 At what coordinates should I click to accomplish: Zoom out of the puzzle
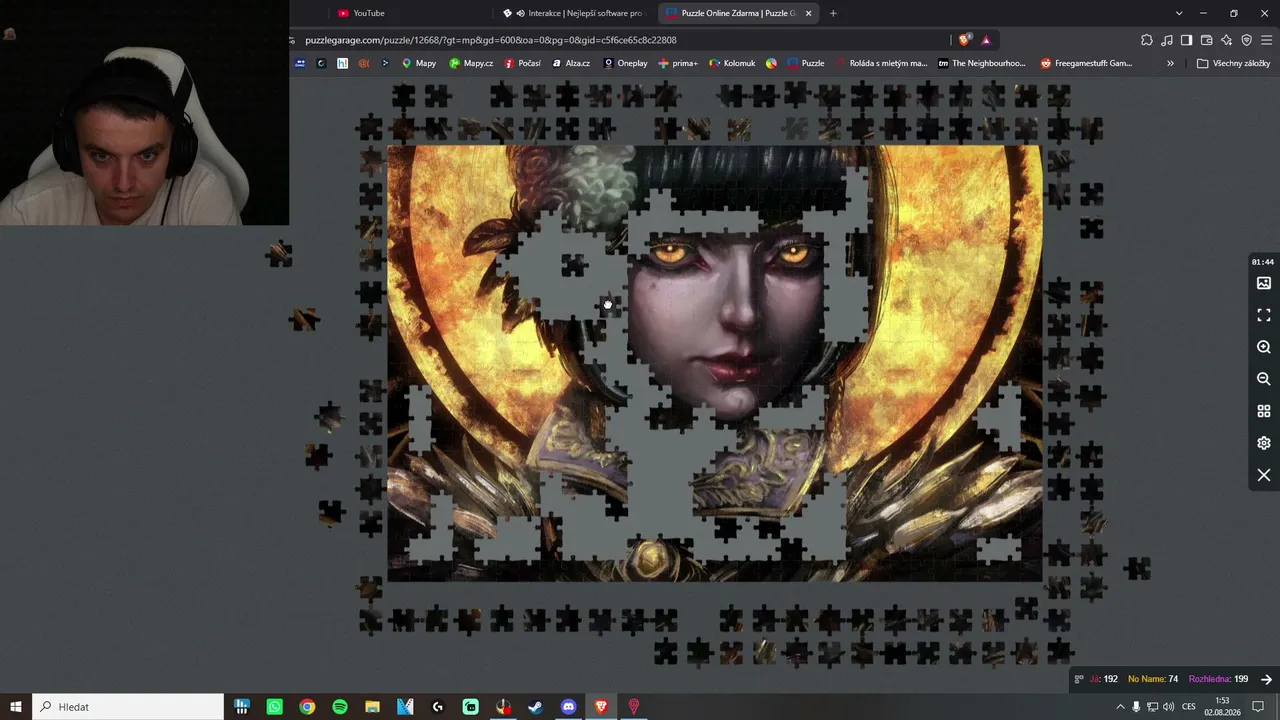pos(1264,379)
